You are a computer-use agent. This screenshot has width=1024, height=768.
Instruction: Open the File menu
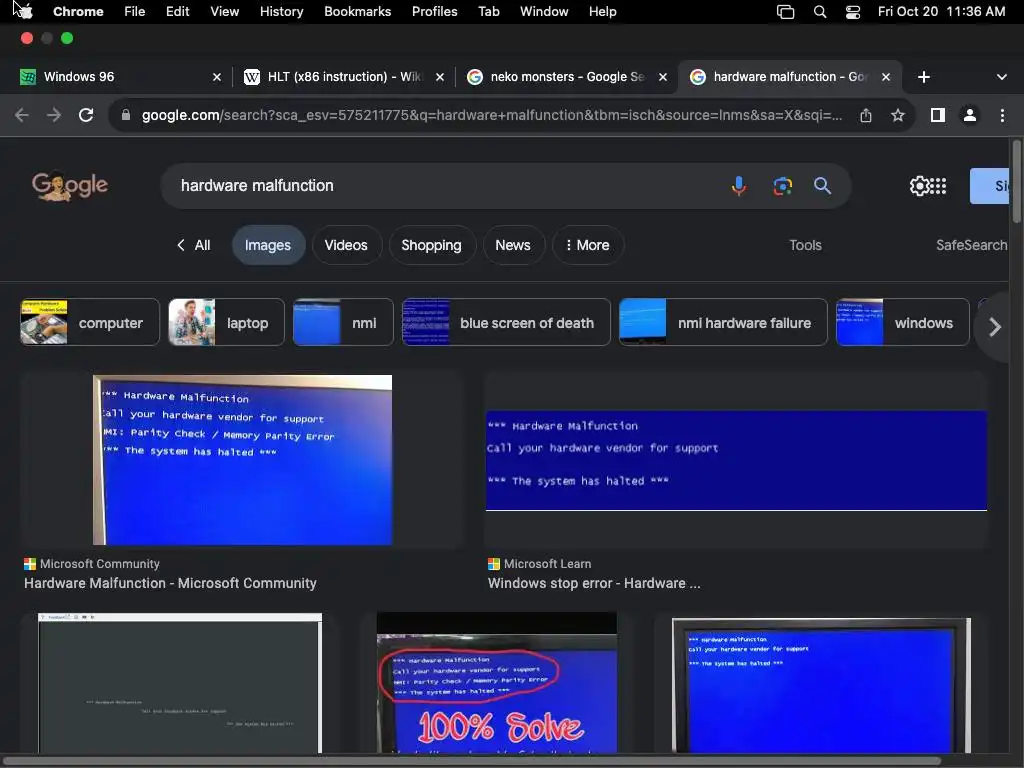[x=135, y=11]
